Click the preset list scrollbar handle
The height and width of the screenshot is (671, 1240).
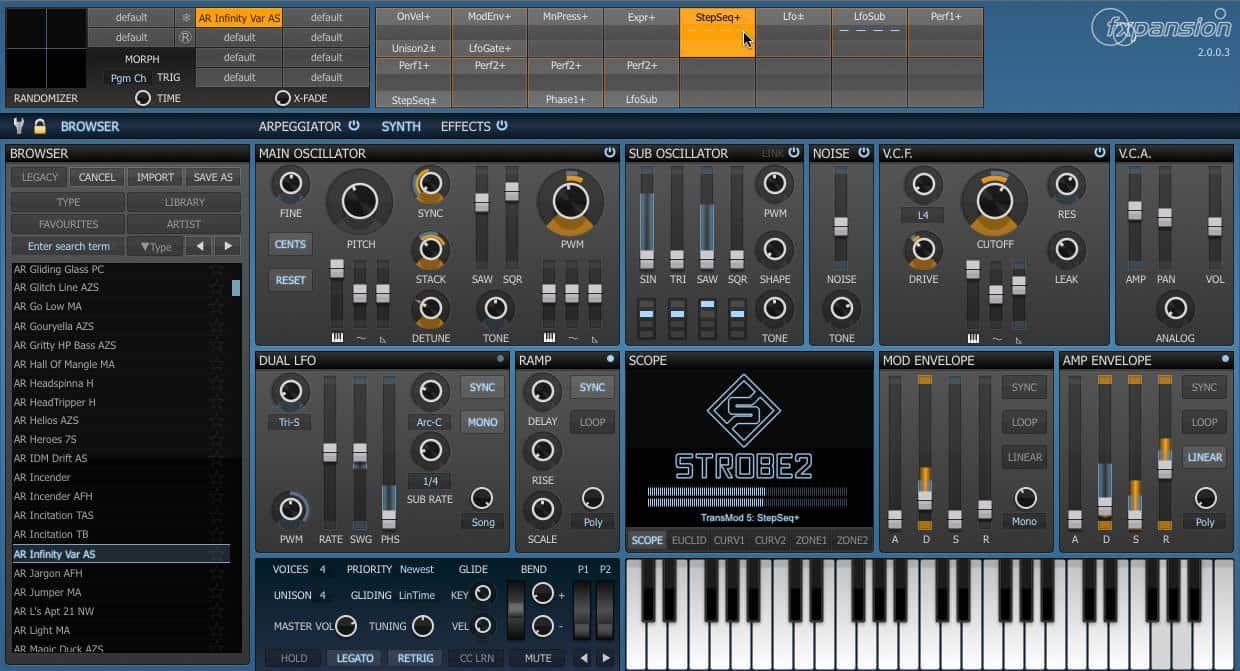click(236, 288)
